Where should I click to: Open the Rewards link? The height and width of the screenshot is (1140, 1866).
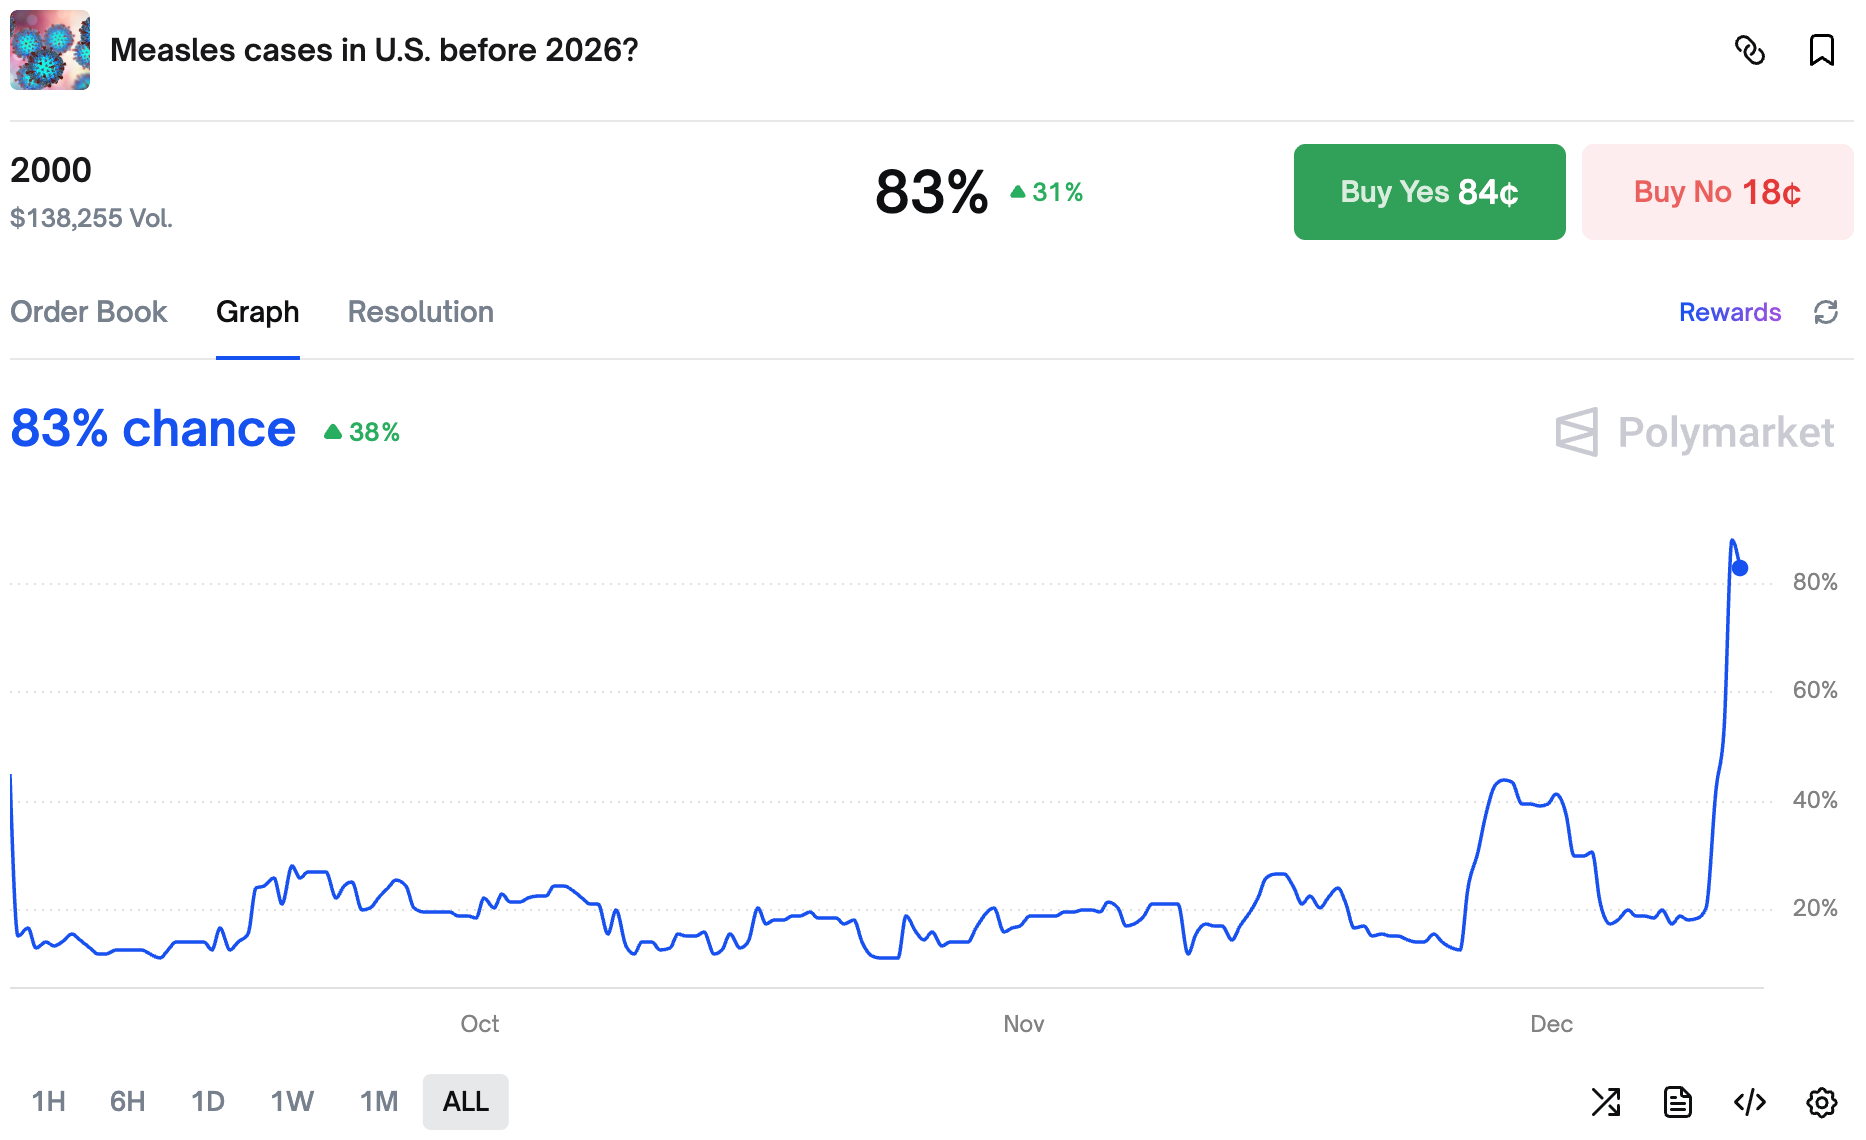[1729, 313]
